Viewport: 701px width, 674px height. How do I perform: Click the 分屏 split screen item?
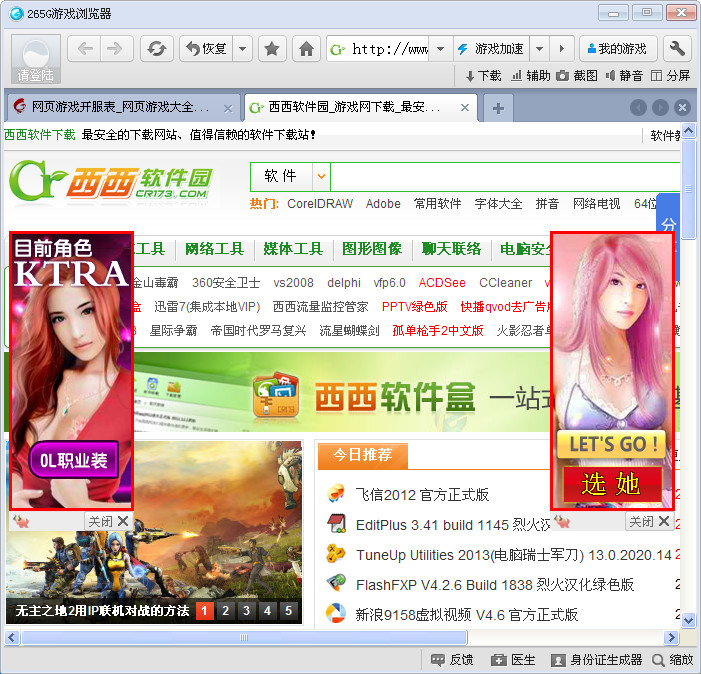pyautogui.click(x=670, y=76)
